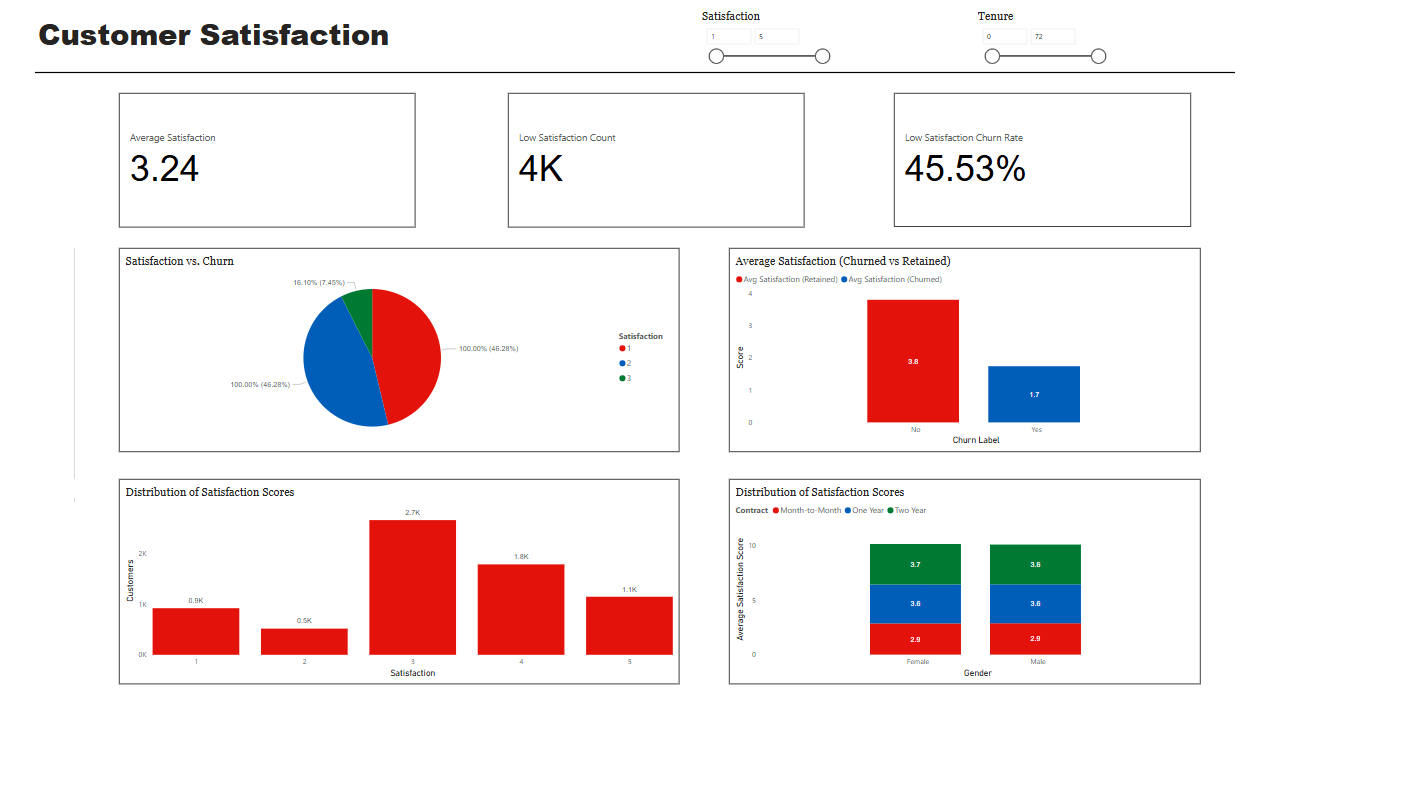Viewport: 1402px width, 809px height.
Task: Click the Tenure slicer header
Action: click(995, 16)
